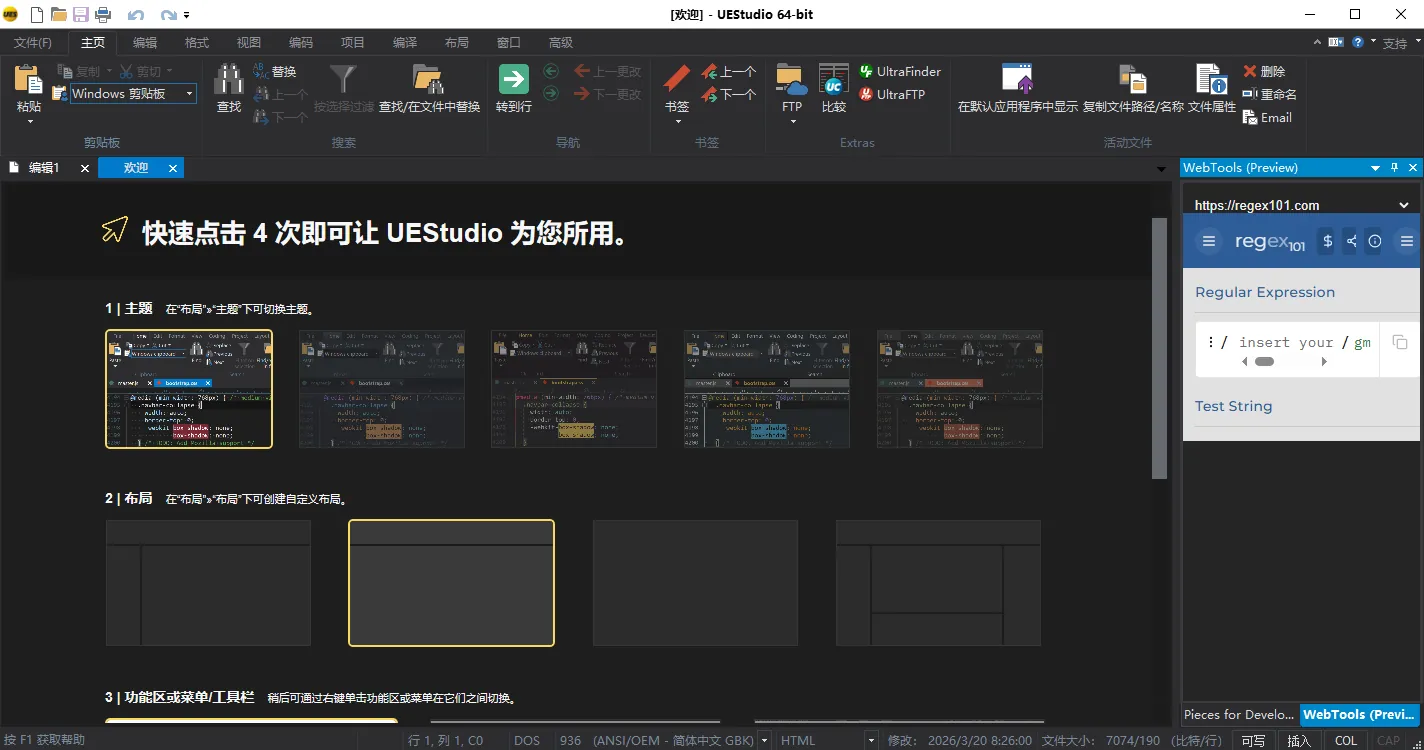The height and width of the screenshot is (750, 1424).
Task: Click the Test String link in regex panel
Action: [1233, 406]
